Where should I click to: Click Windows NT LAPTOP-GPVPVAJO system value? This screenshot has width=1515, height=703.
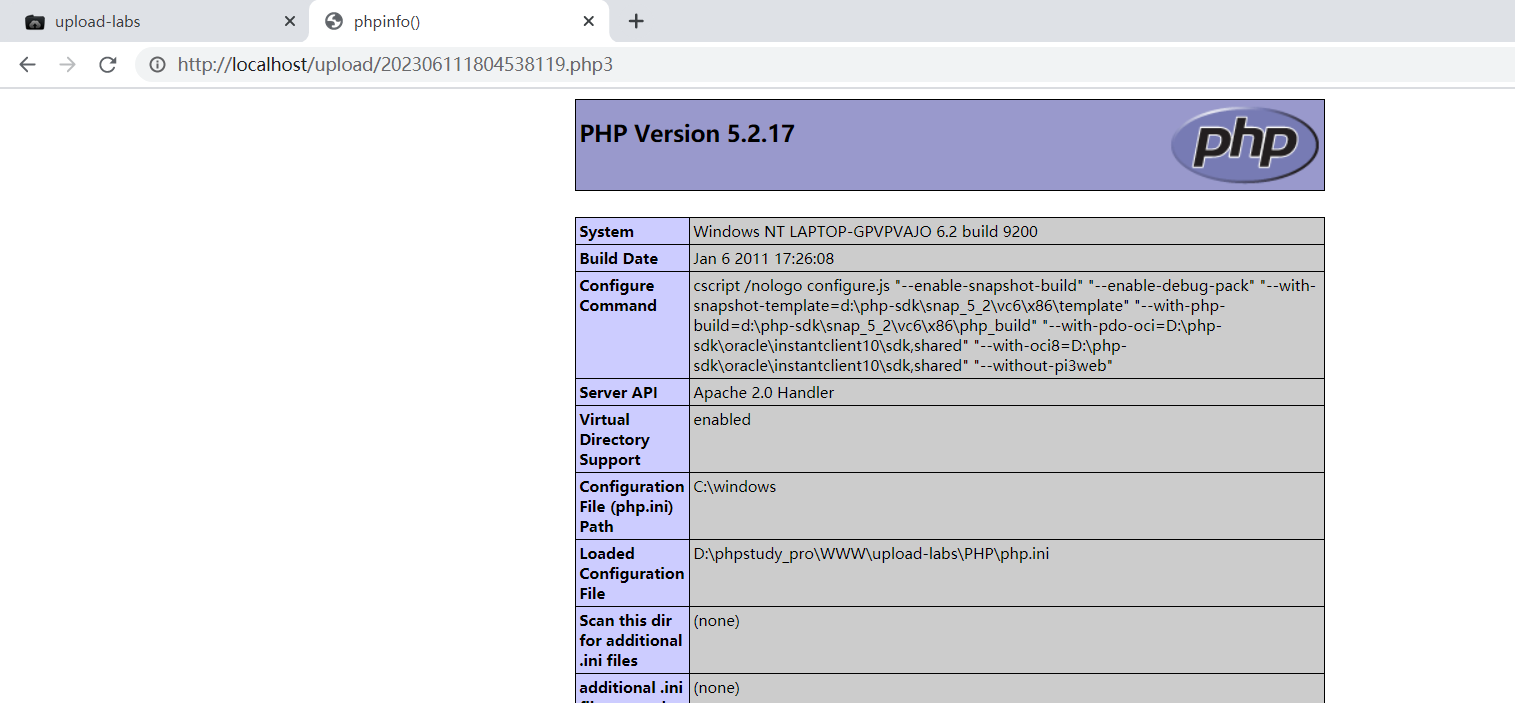tap(865, 232)
